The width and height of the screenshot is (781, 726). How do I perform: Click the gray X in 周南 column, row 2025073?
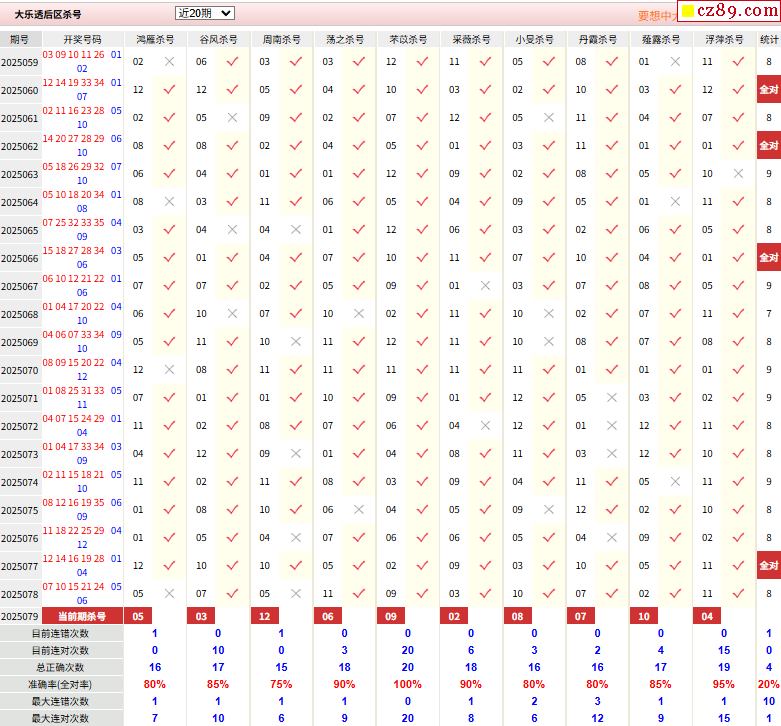pyautogui.click(x=296, y=454)
